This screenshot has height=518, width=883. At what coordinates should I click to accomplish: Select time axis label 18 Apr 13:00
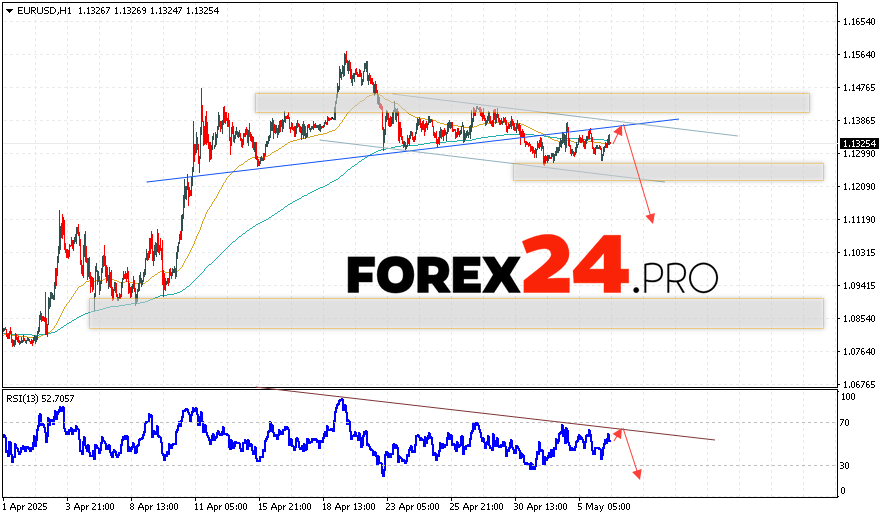(x=349, y=507)
